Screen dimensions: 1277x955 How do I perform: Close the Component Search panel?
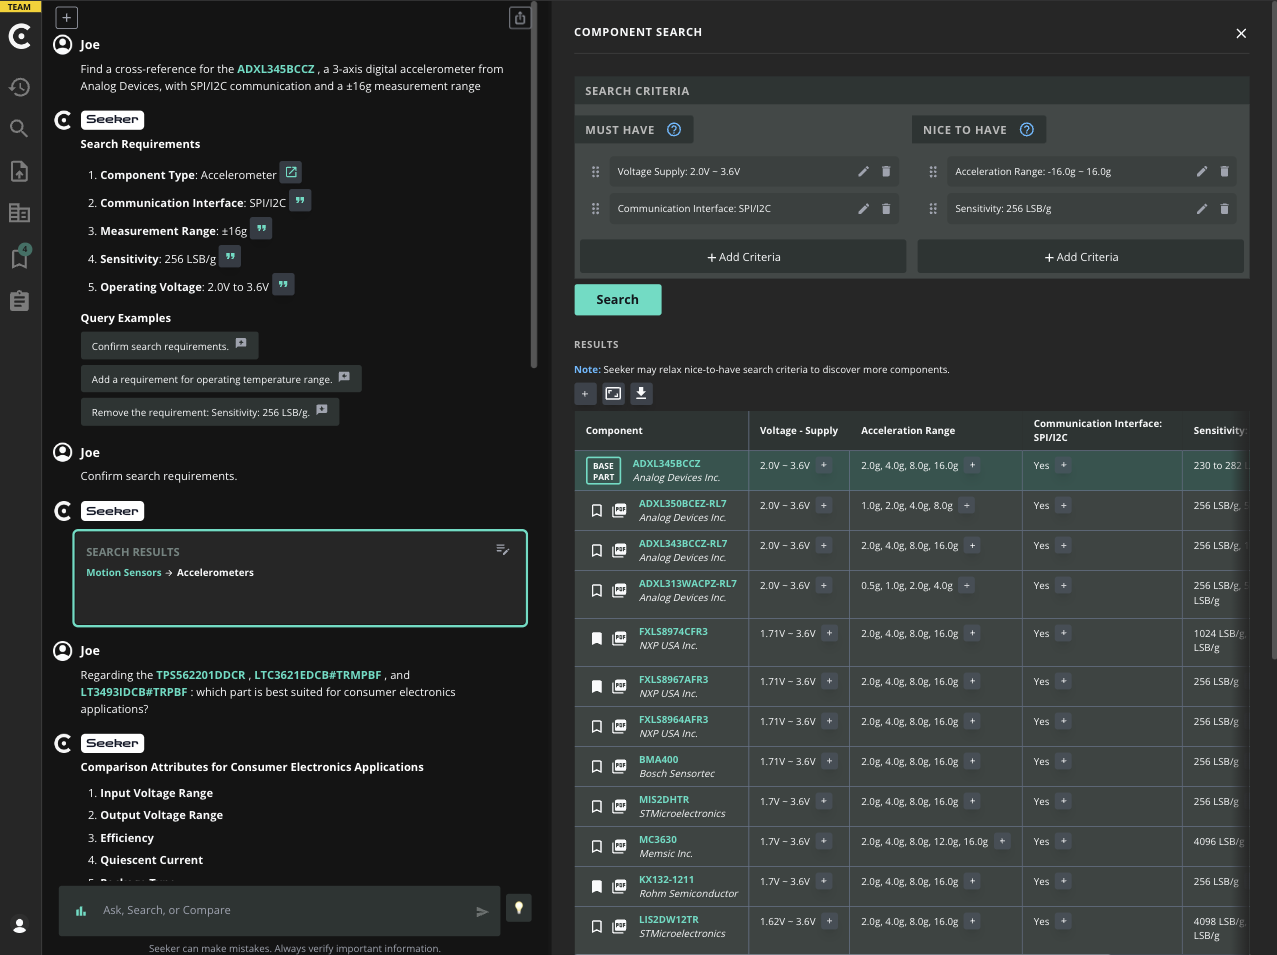point(1241,33)
